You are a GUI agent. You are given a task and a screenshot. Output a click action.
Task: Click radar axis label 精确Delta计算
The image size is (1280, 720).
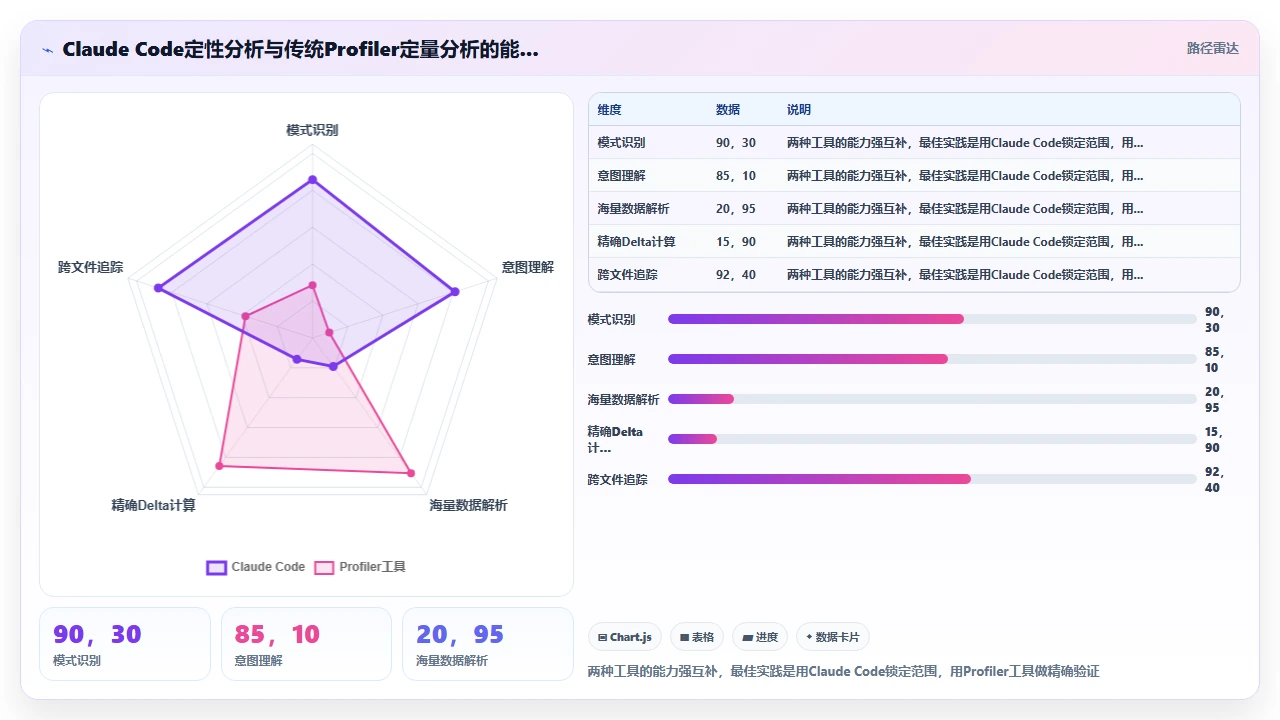154,505
